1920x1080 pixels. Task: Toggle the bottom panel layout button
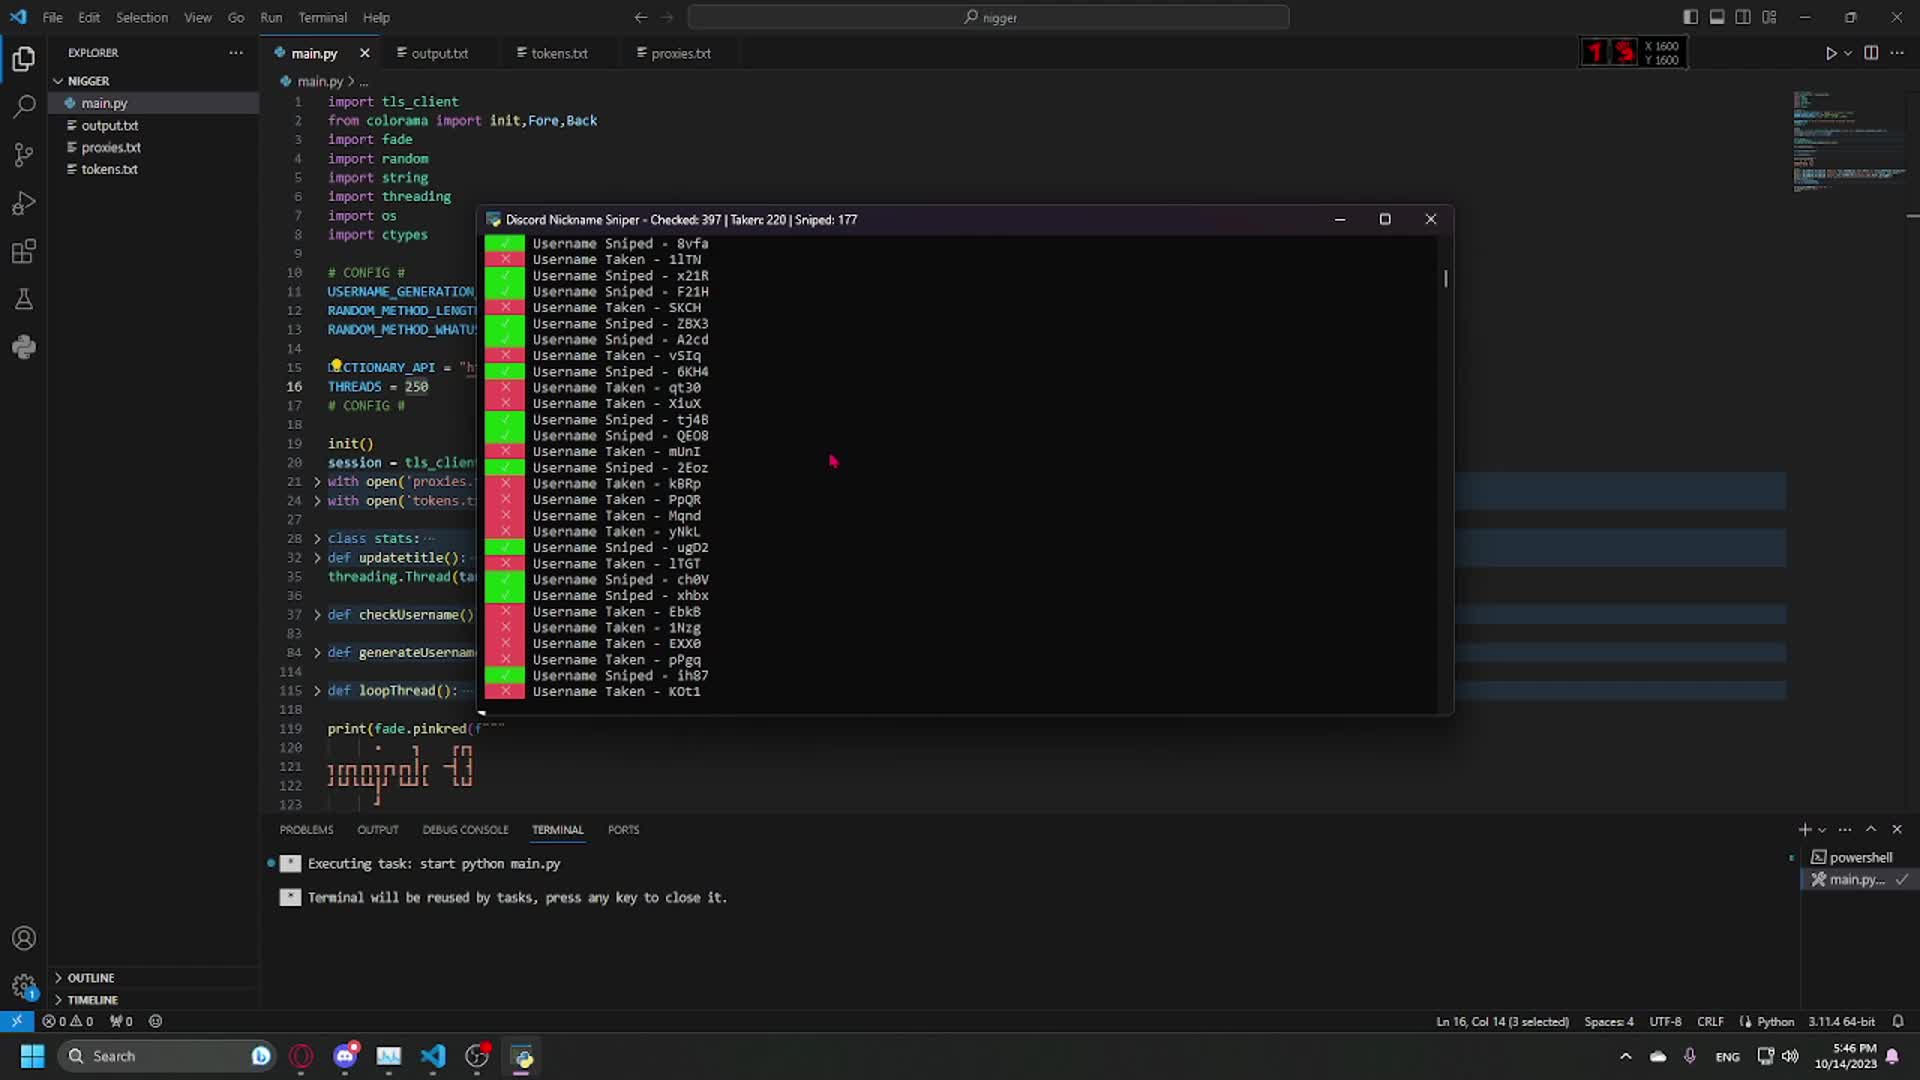point(1716,17)
